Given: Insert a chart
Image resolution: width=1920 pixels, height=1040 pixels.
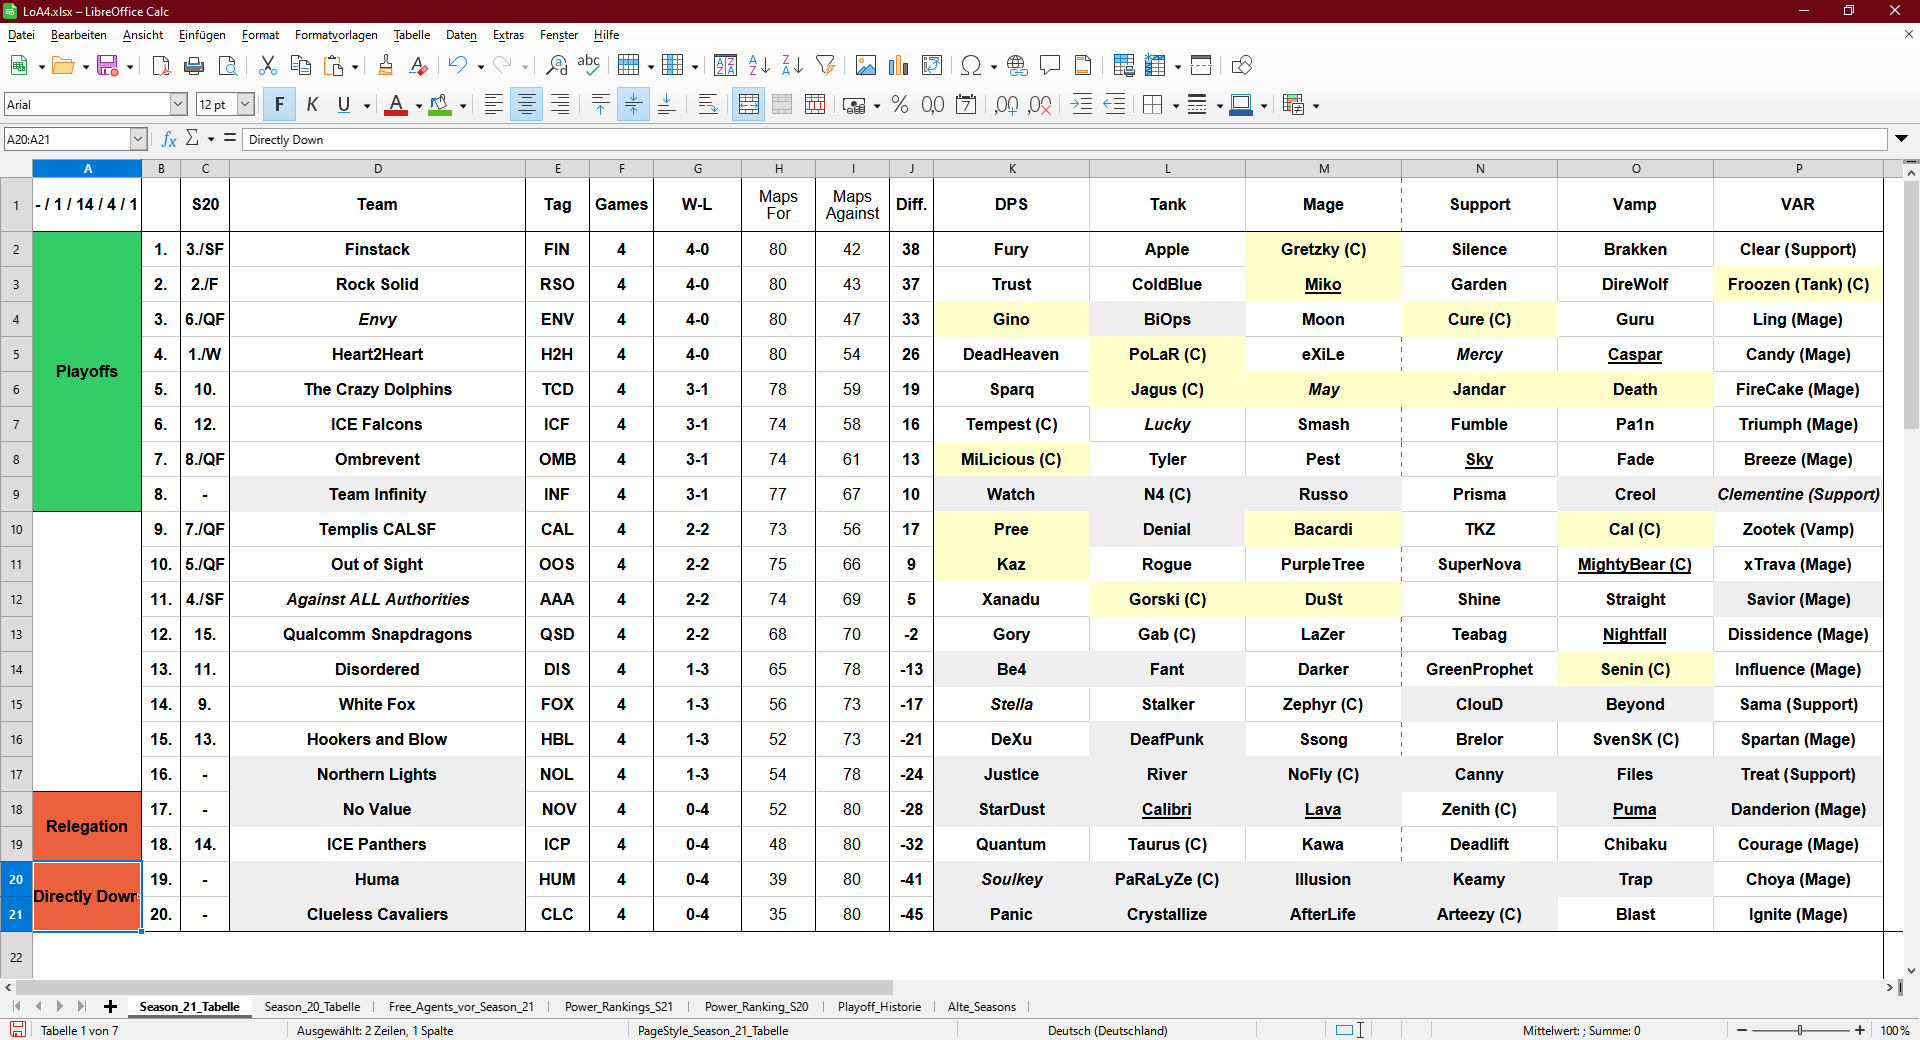Looking at the screenshot, I should (x=899, y=66).
